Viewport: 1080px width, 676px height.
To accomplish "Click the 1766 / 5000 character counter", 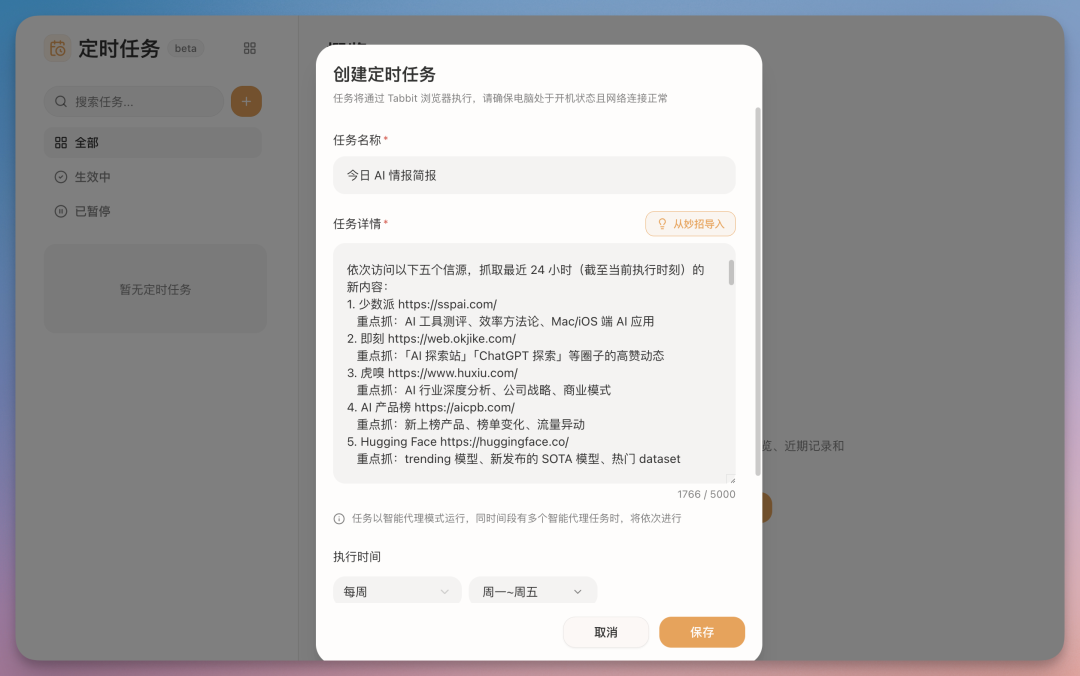I will (x=706, y=494).
